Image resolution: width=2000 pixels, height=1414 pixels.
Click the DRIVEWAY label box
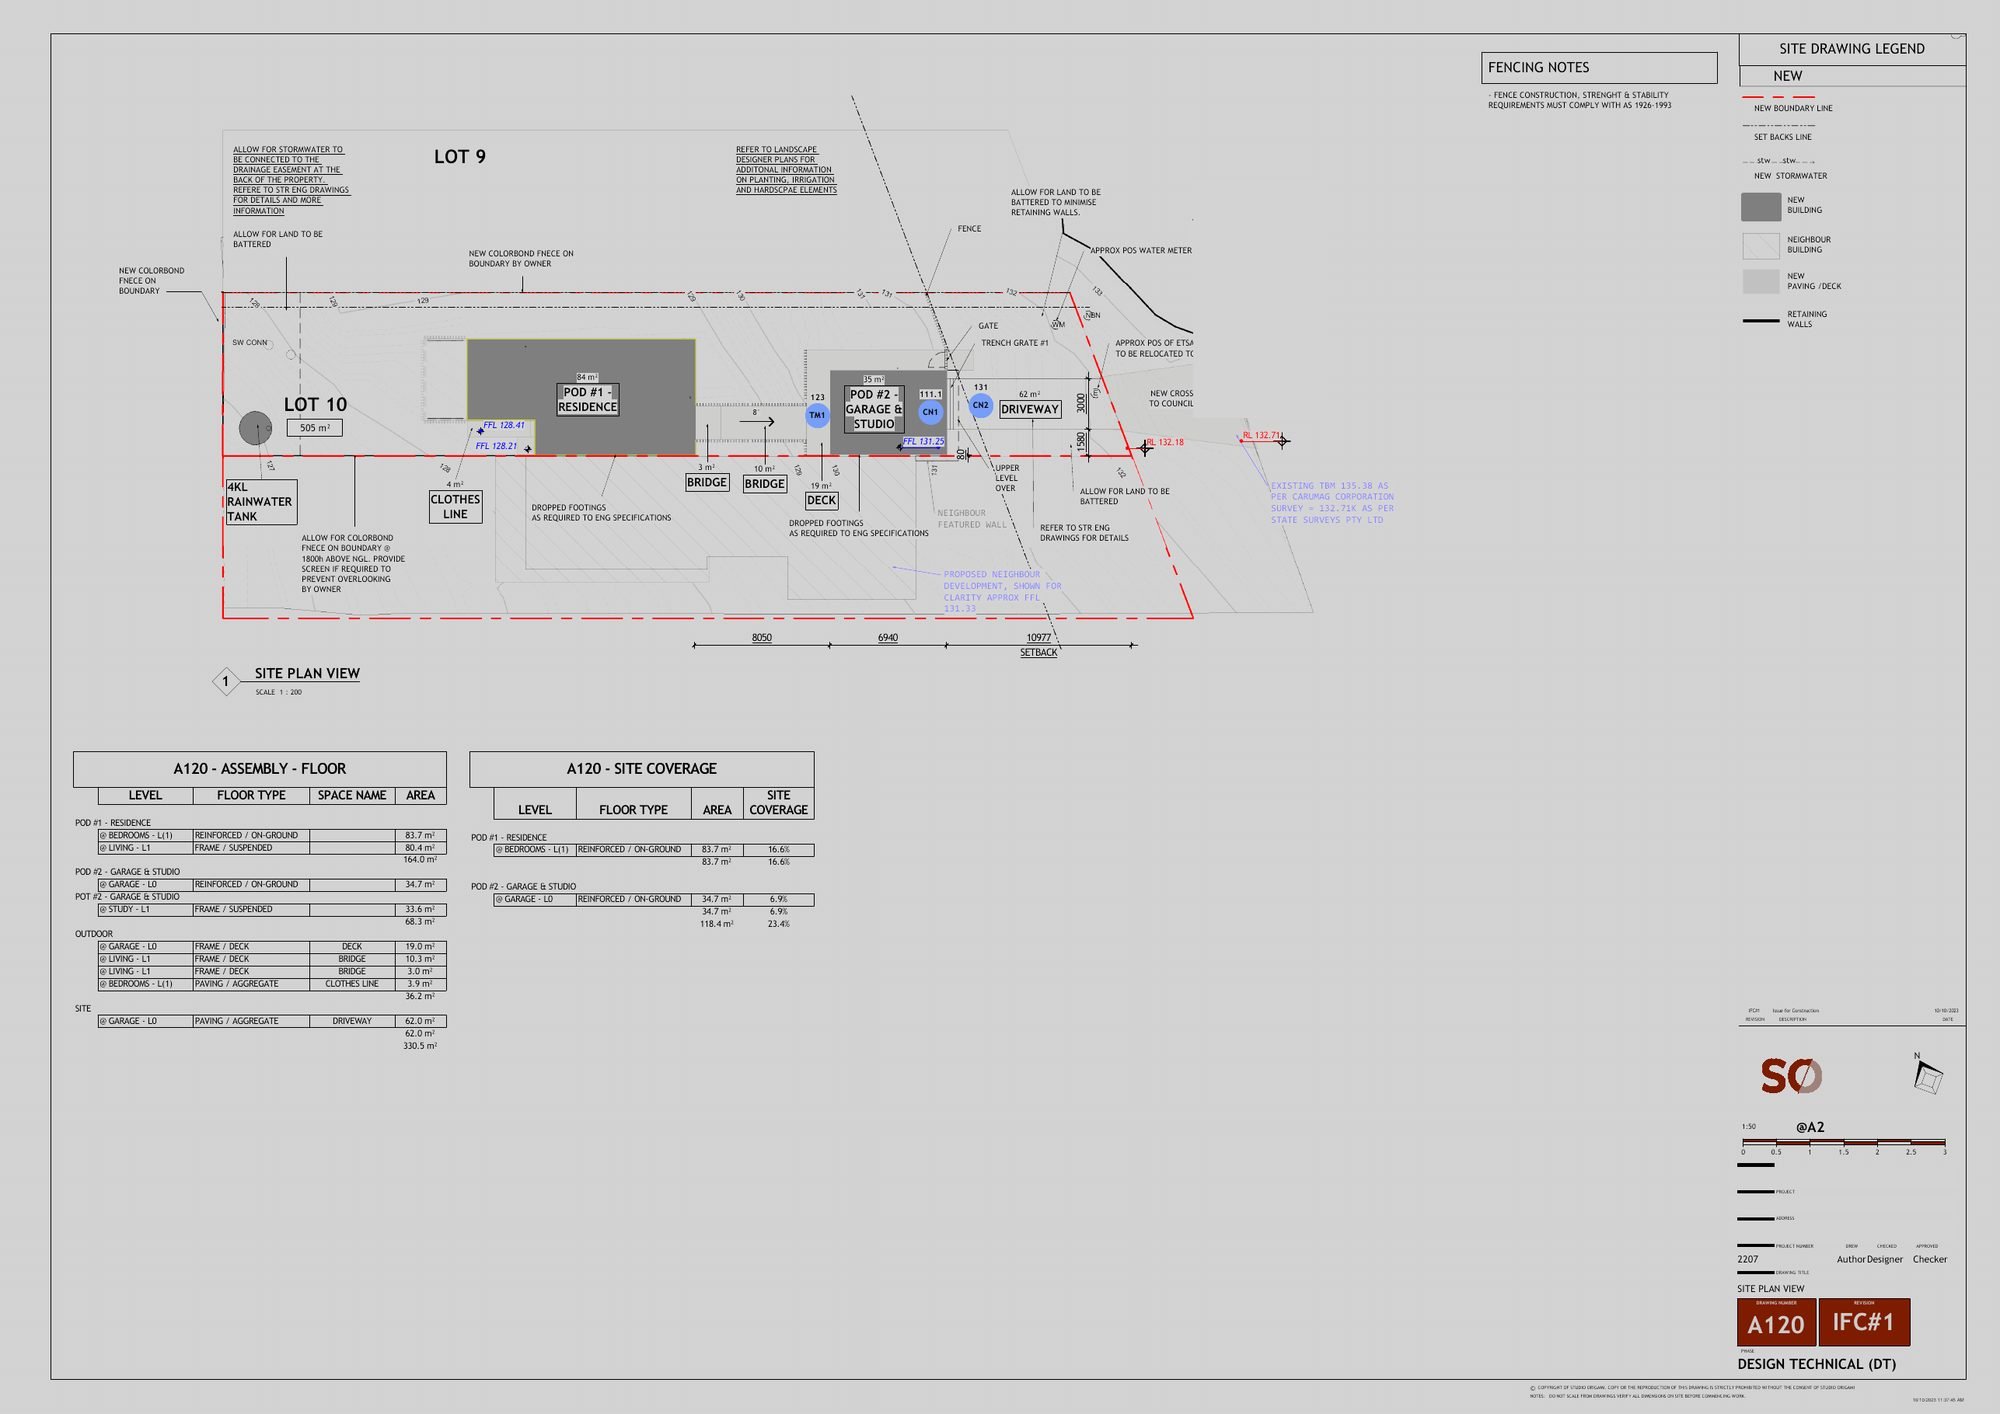(x=1030, y=409)
